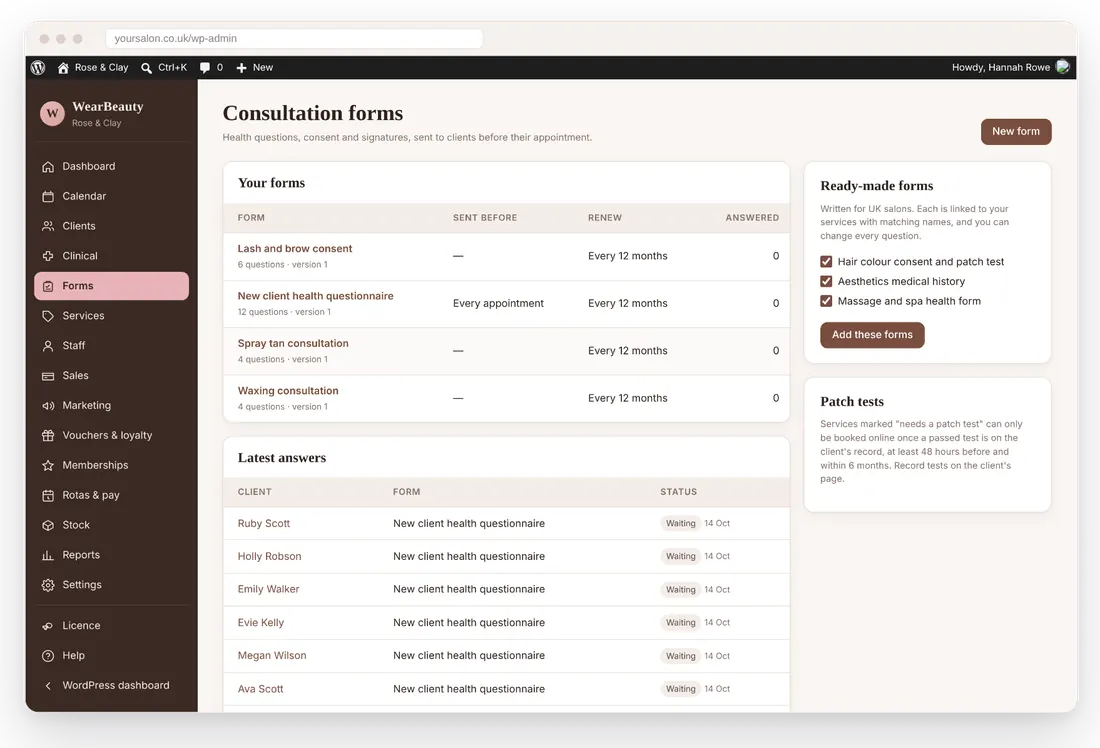This screenshot has width=1100, height=748.
Task: Open client Holly Robson
Action: point(269,556)
